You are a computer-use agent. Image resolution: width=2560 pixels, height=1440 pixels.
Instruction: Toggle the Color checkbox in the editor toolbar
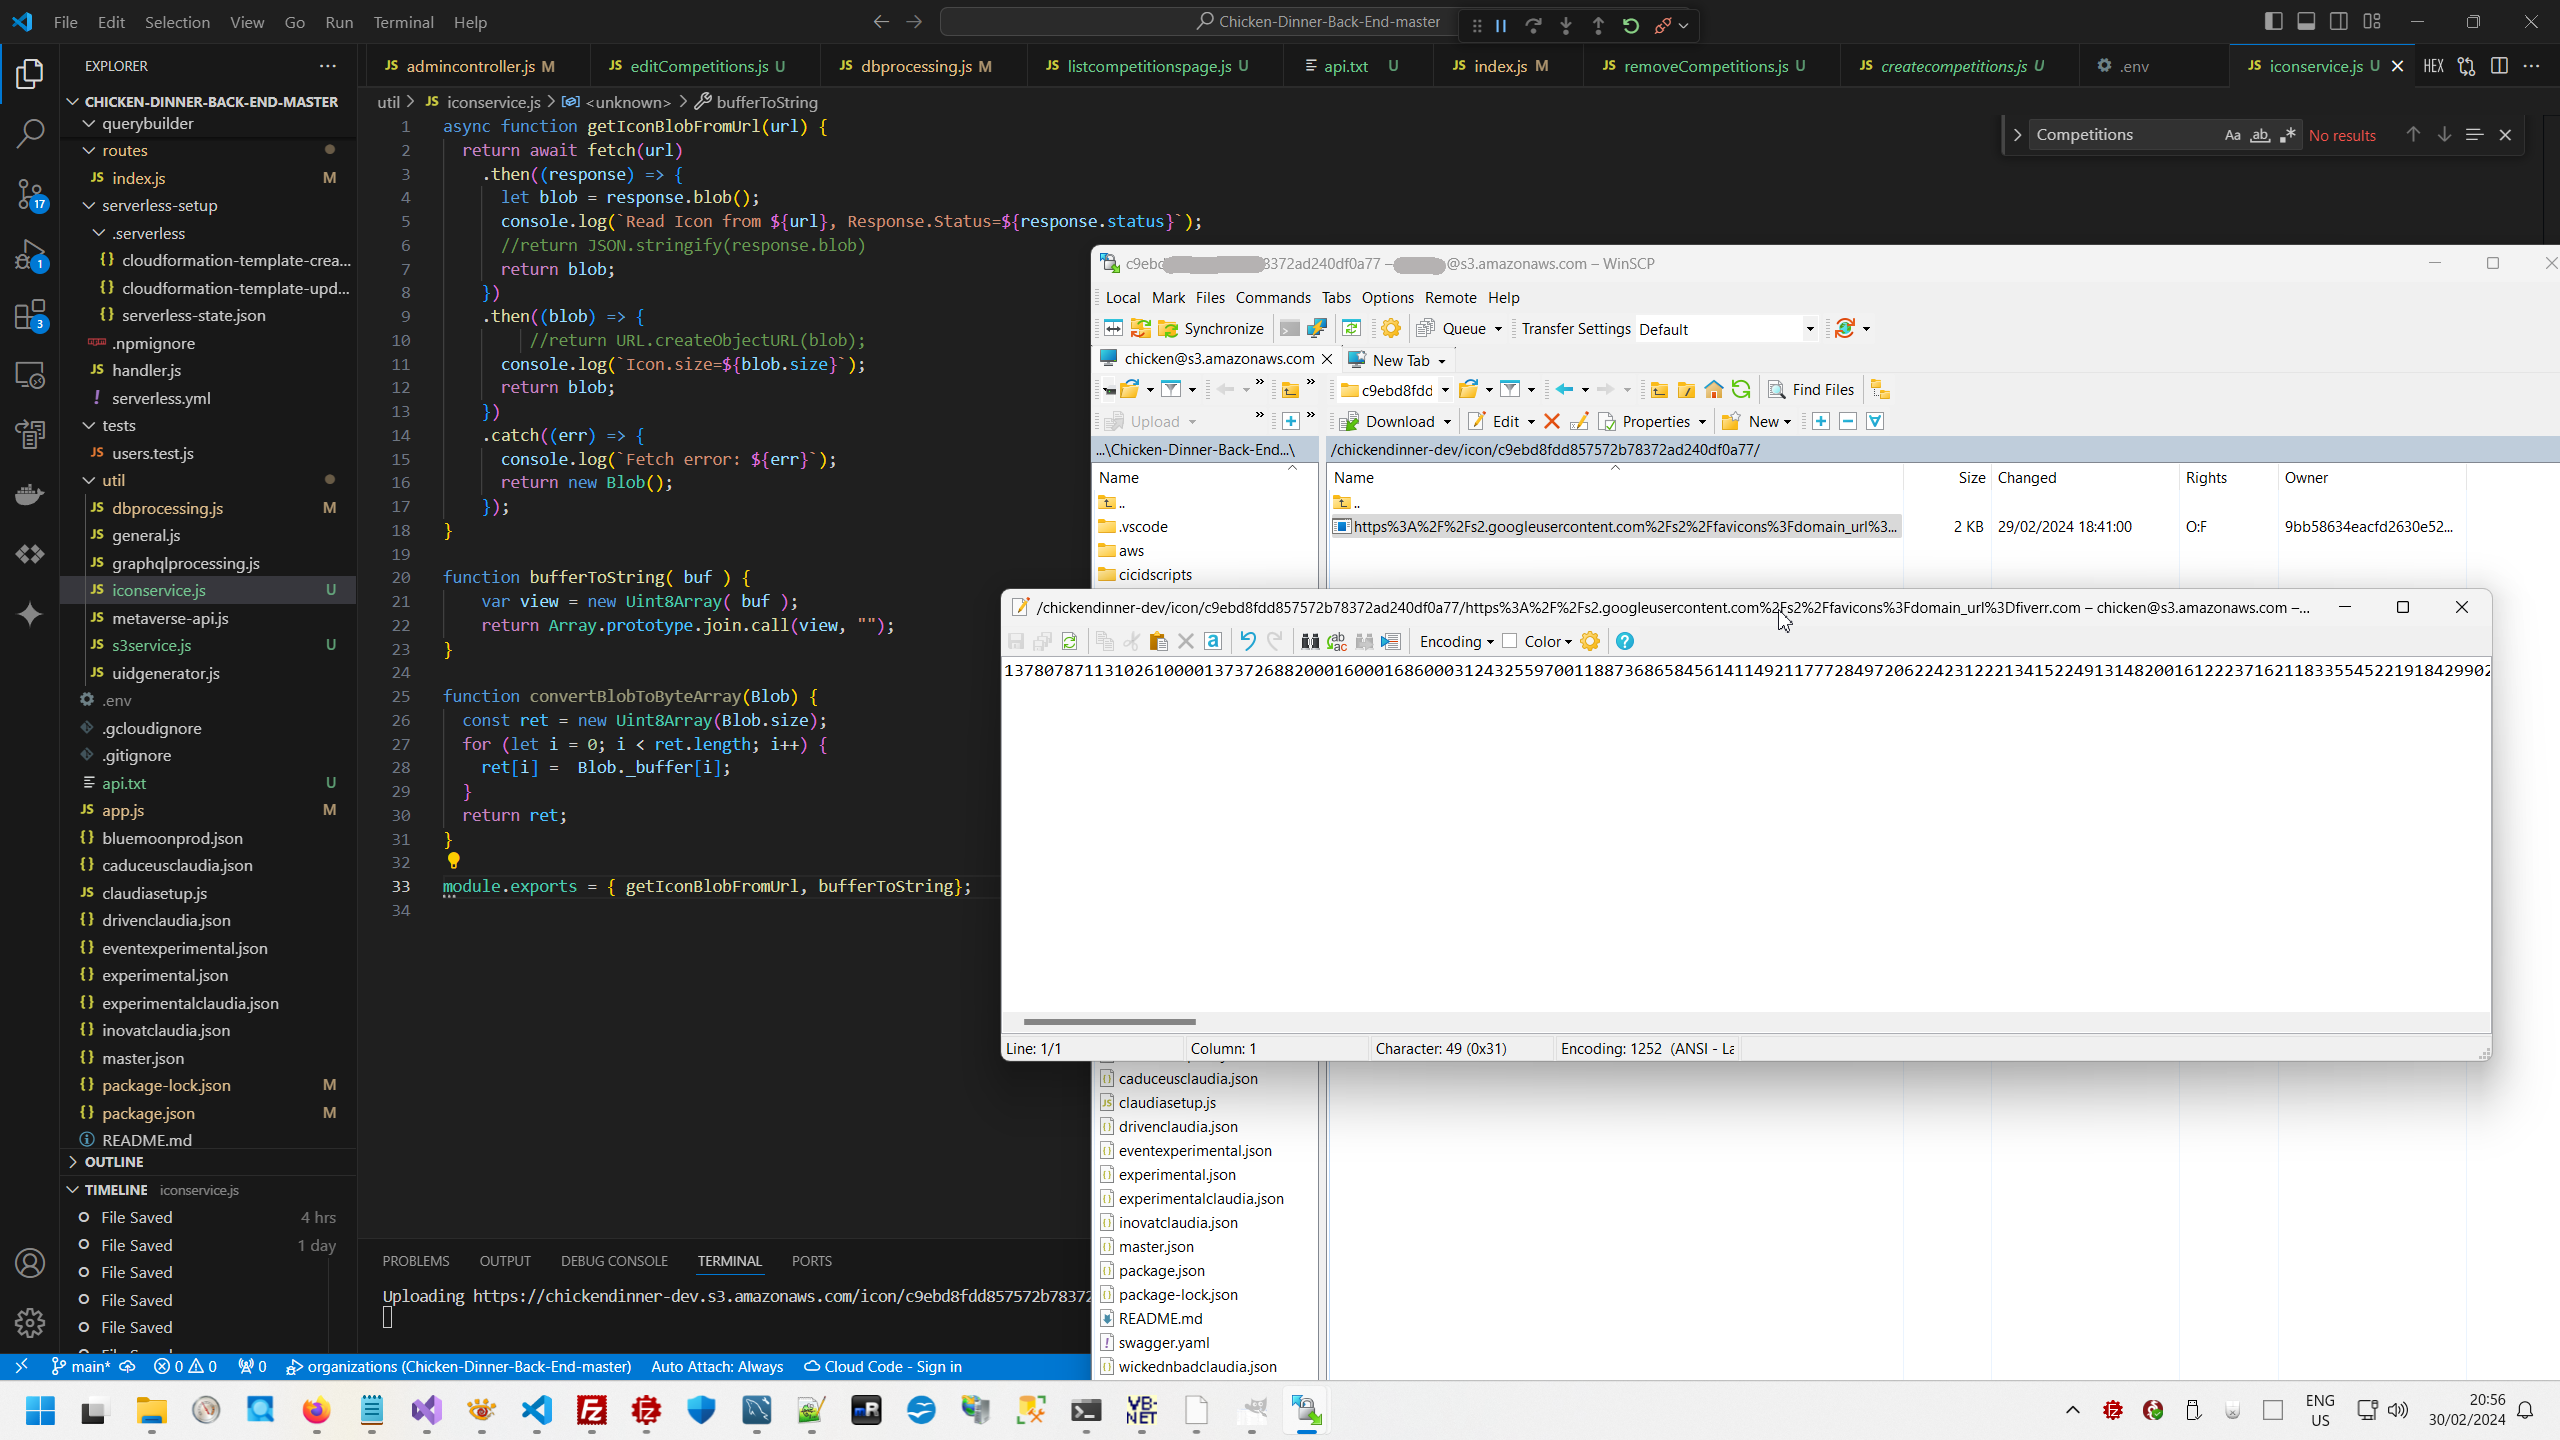pos(1510,641)
